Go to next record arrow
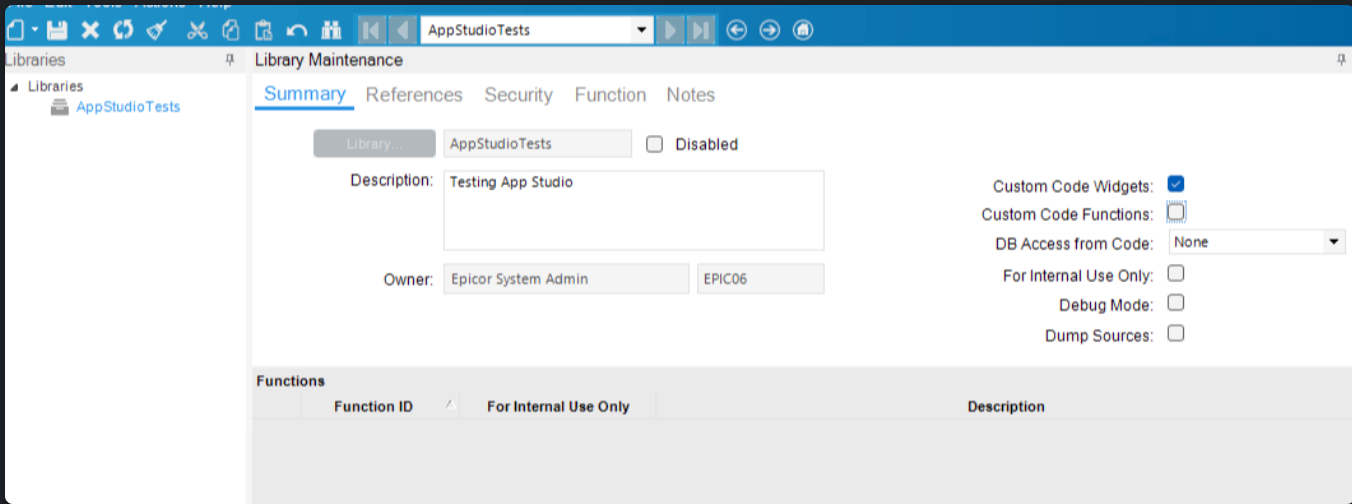This screenshot has width=1352, height=504. click(671, 30)
